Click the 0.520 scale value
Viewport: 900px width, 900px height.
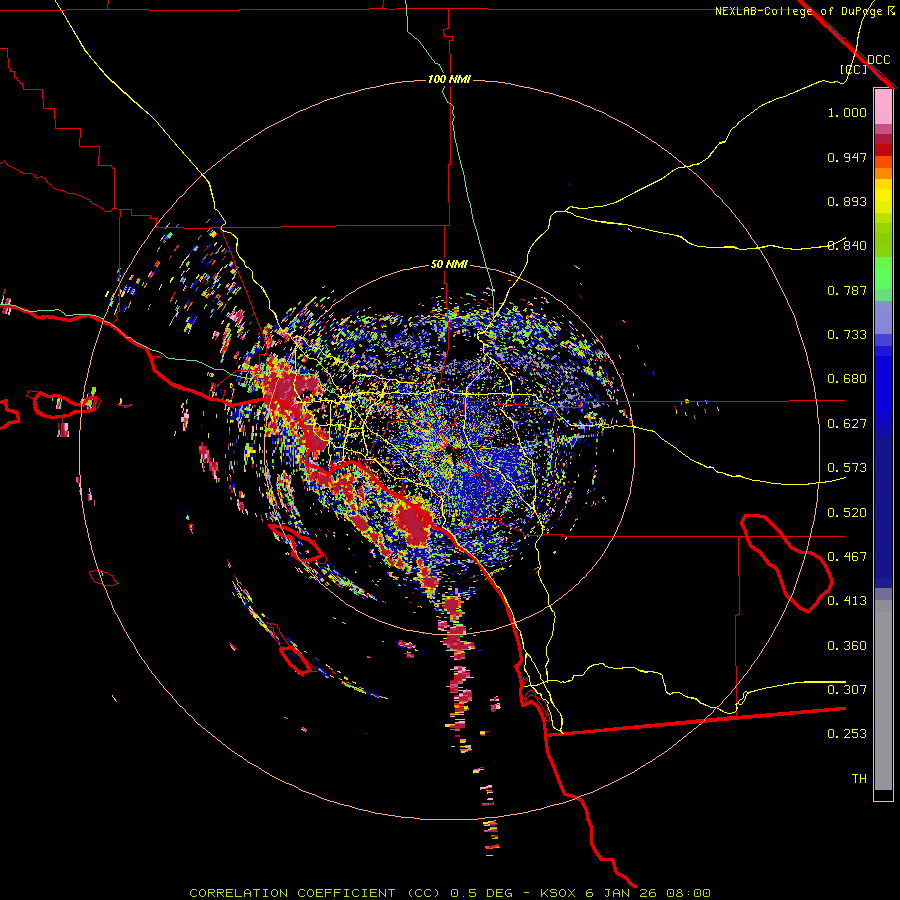pyautogui.click(x=847, y=513)
